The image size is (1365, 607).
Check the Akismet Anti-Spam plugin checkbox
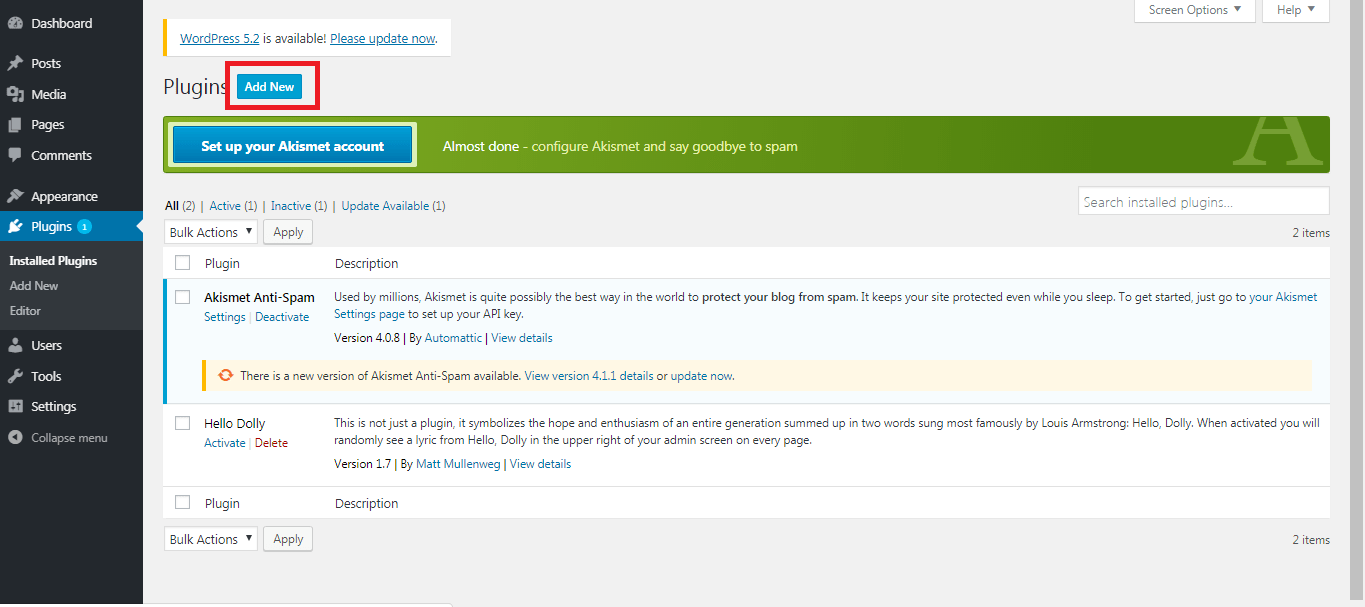pyautogui.click(x=182, y=297)
